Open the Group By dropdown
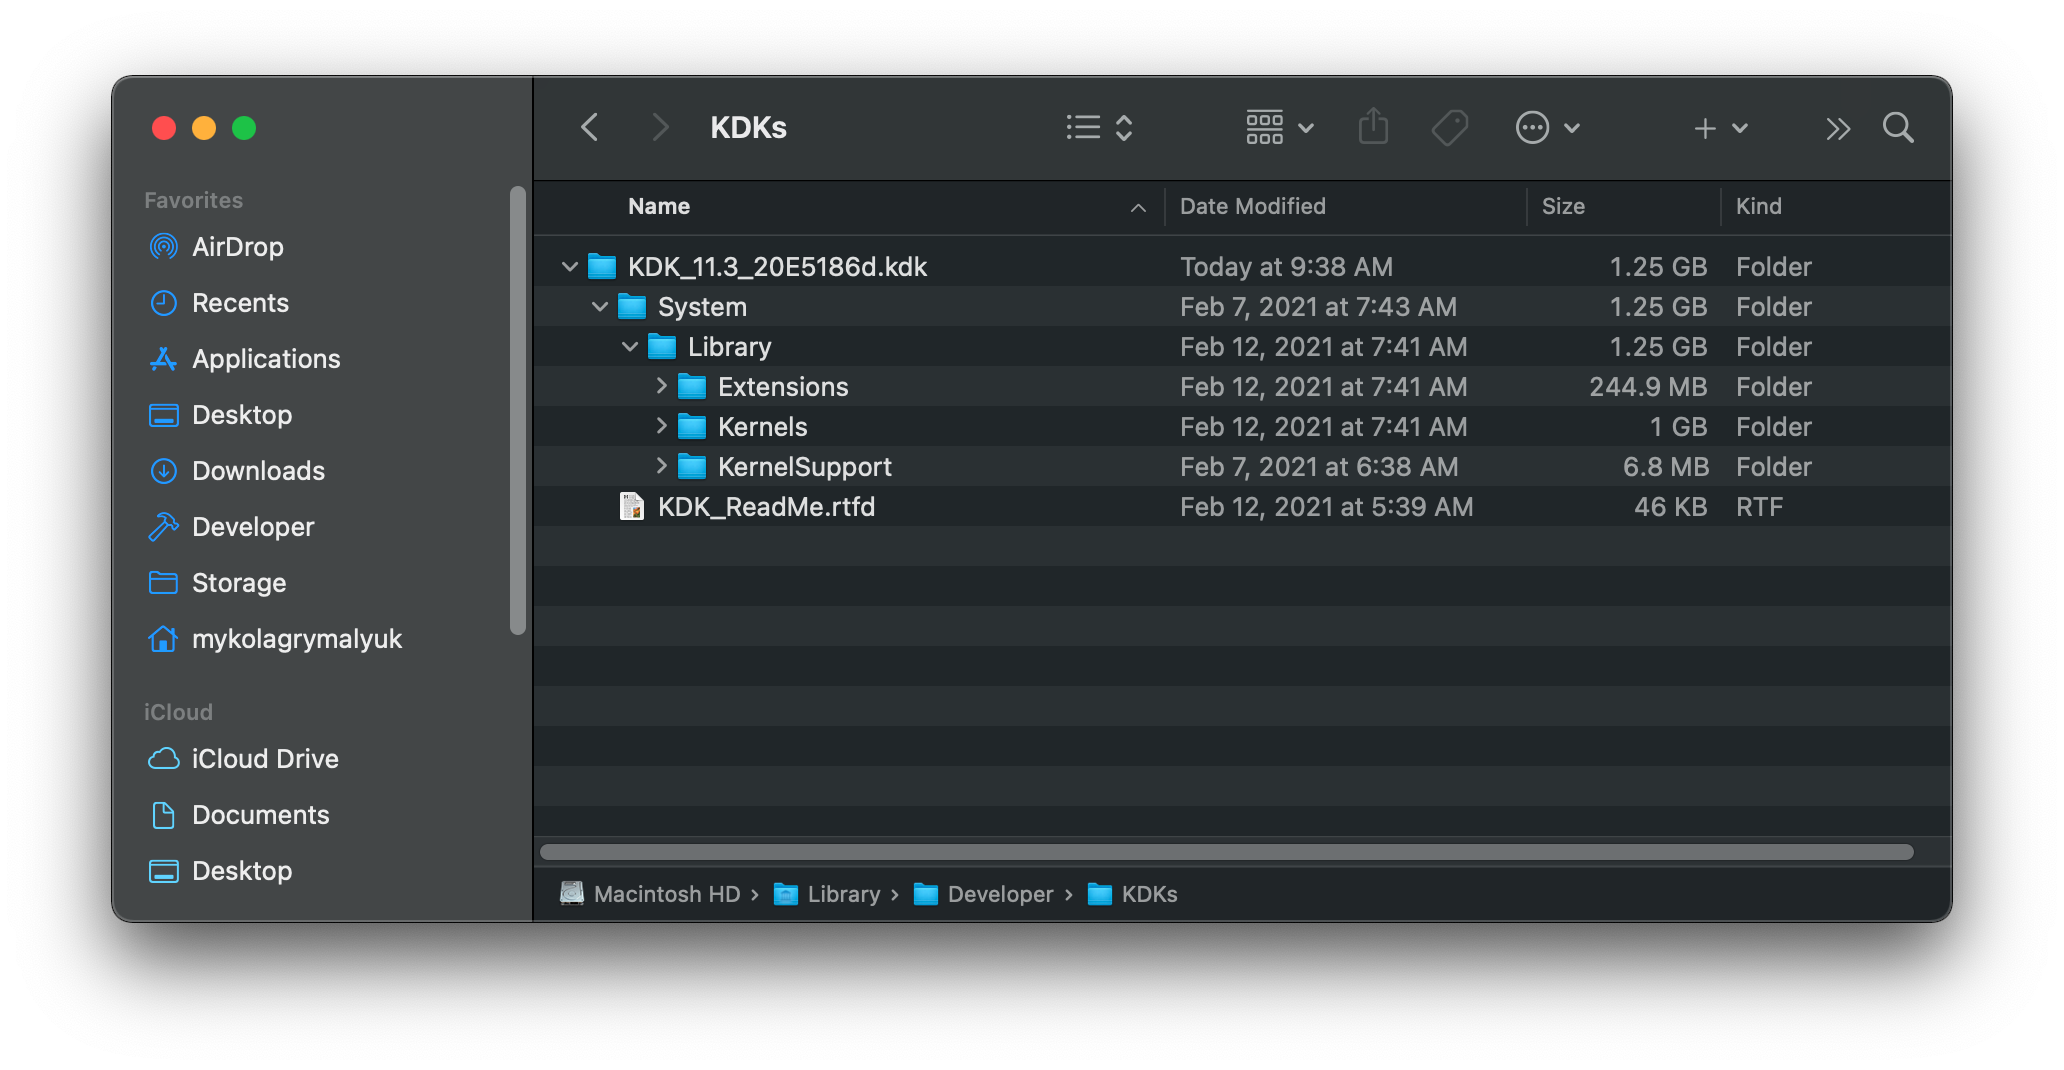Image resolution: width=2064 pixels, height=1070 pixels. pos(1278,128)
